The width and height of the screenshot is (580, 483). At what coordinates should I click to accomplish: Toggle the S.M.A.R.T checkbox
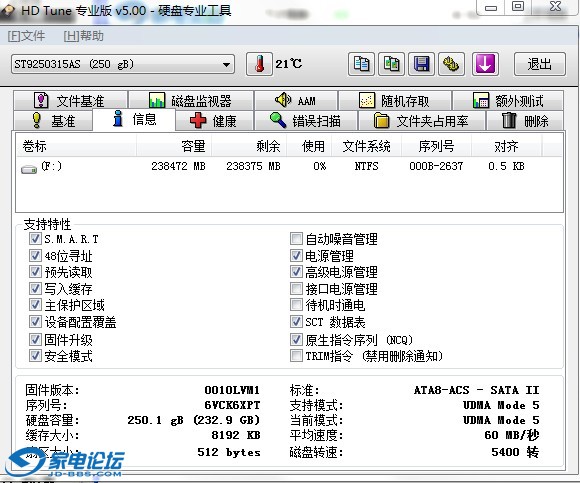35,239
